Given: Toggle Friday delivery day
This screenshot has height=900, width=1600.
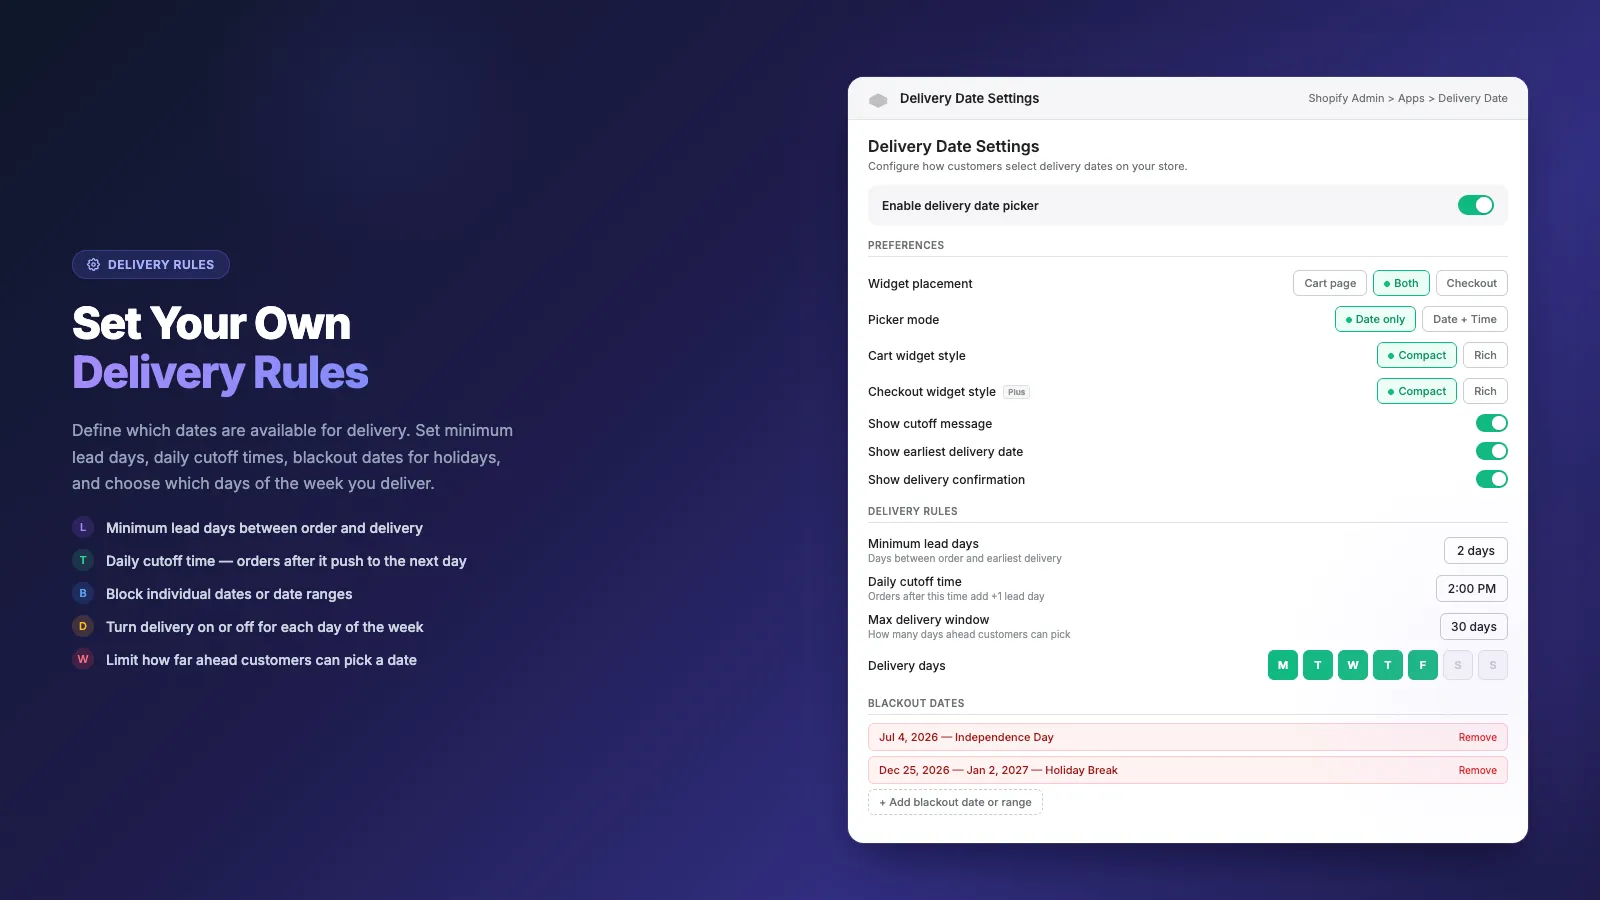Looking at the screenshot, I should [x=1423, y=665].
